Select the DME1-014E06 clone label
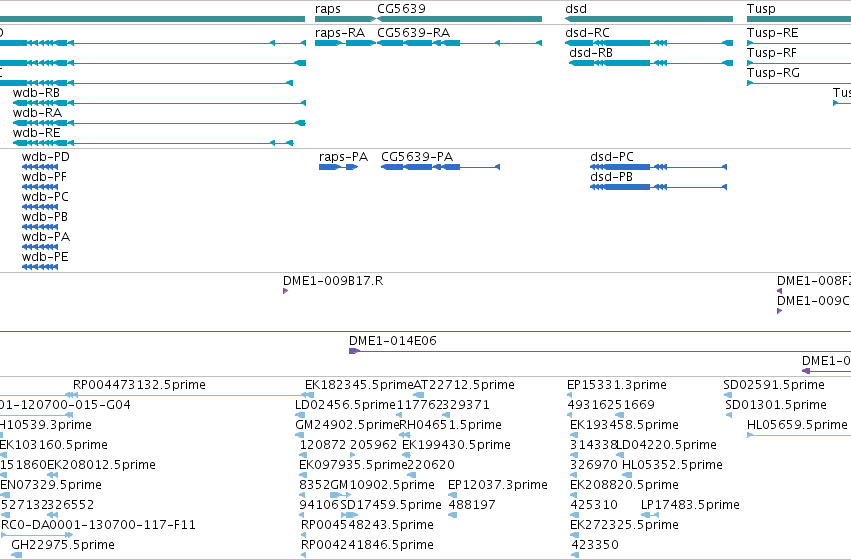 [x=392, y=341]
